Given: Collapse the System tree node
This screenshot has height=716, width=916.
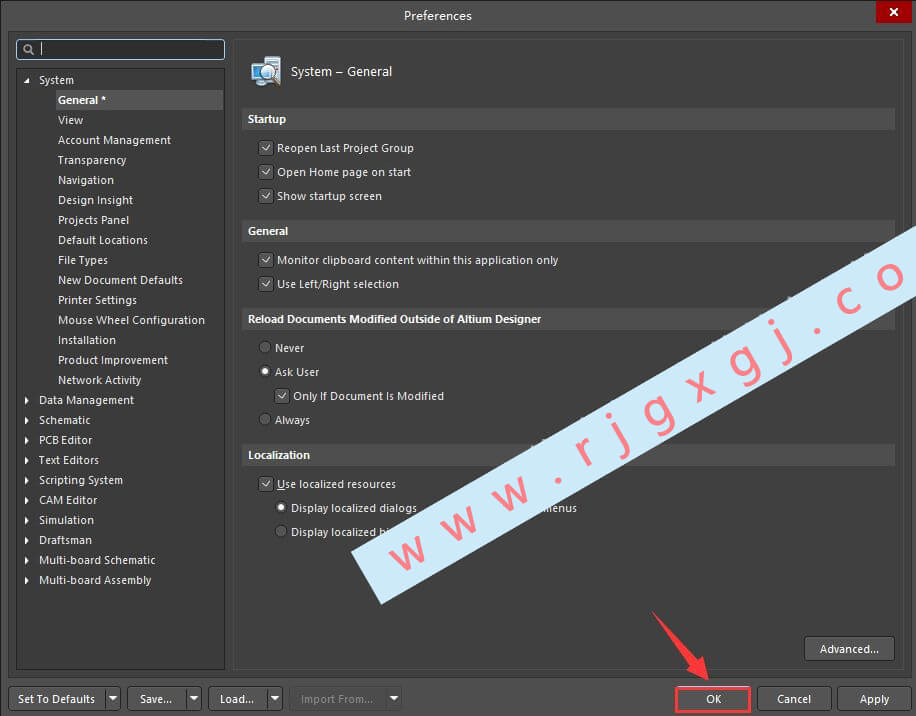Looking at the screenshot, I should coord(27,81).
